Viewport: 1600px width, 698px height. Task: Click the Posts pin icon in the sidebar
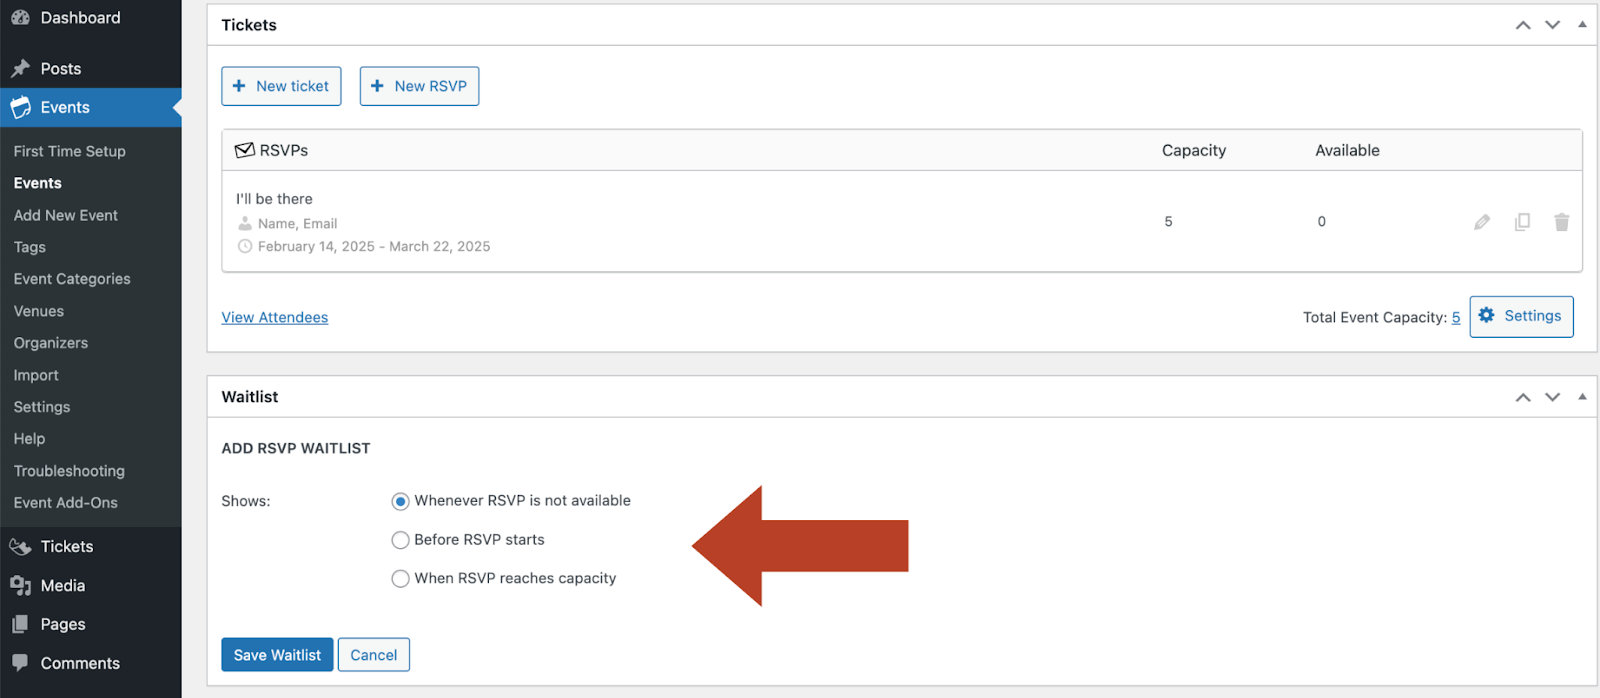pos(20,69)
